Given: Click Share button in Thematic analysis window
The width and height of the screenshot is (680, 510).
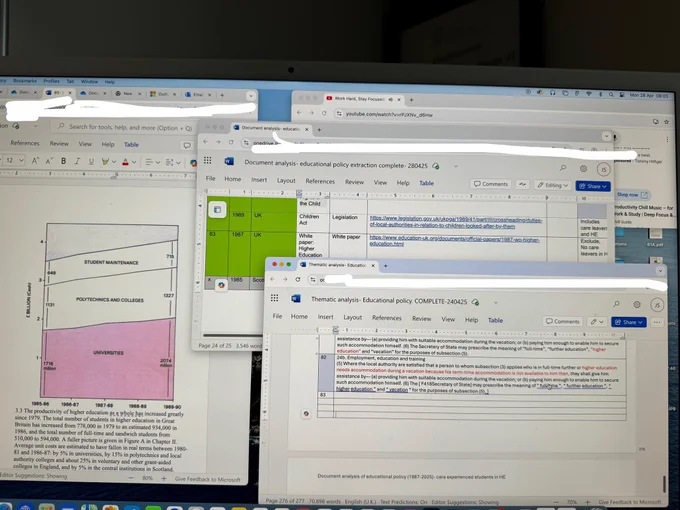Looking at the screenshot, I should click(x=629, y=322).
